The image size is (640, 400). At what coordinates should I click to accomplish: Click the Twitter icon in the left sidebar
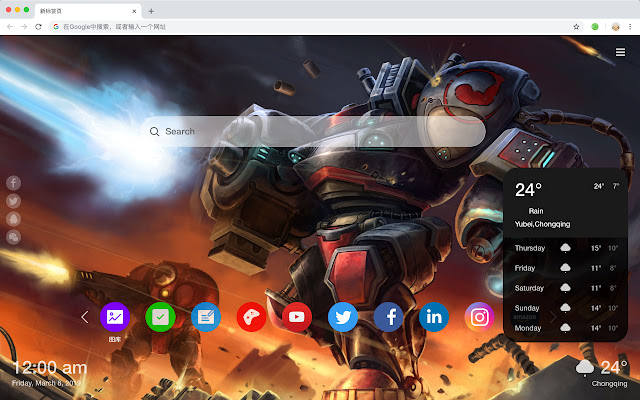13,201
